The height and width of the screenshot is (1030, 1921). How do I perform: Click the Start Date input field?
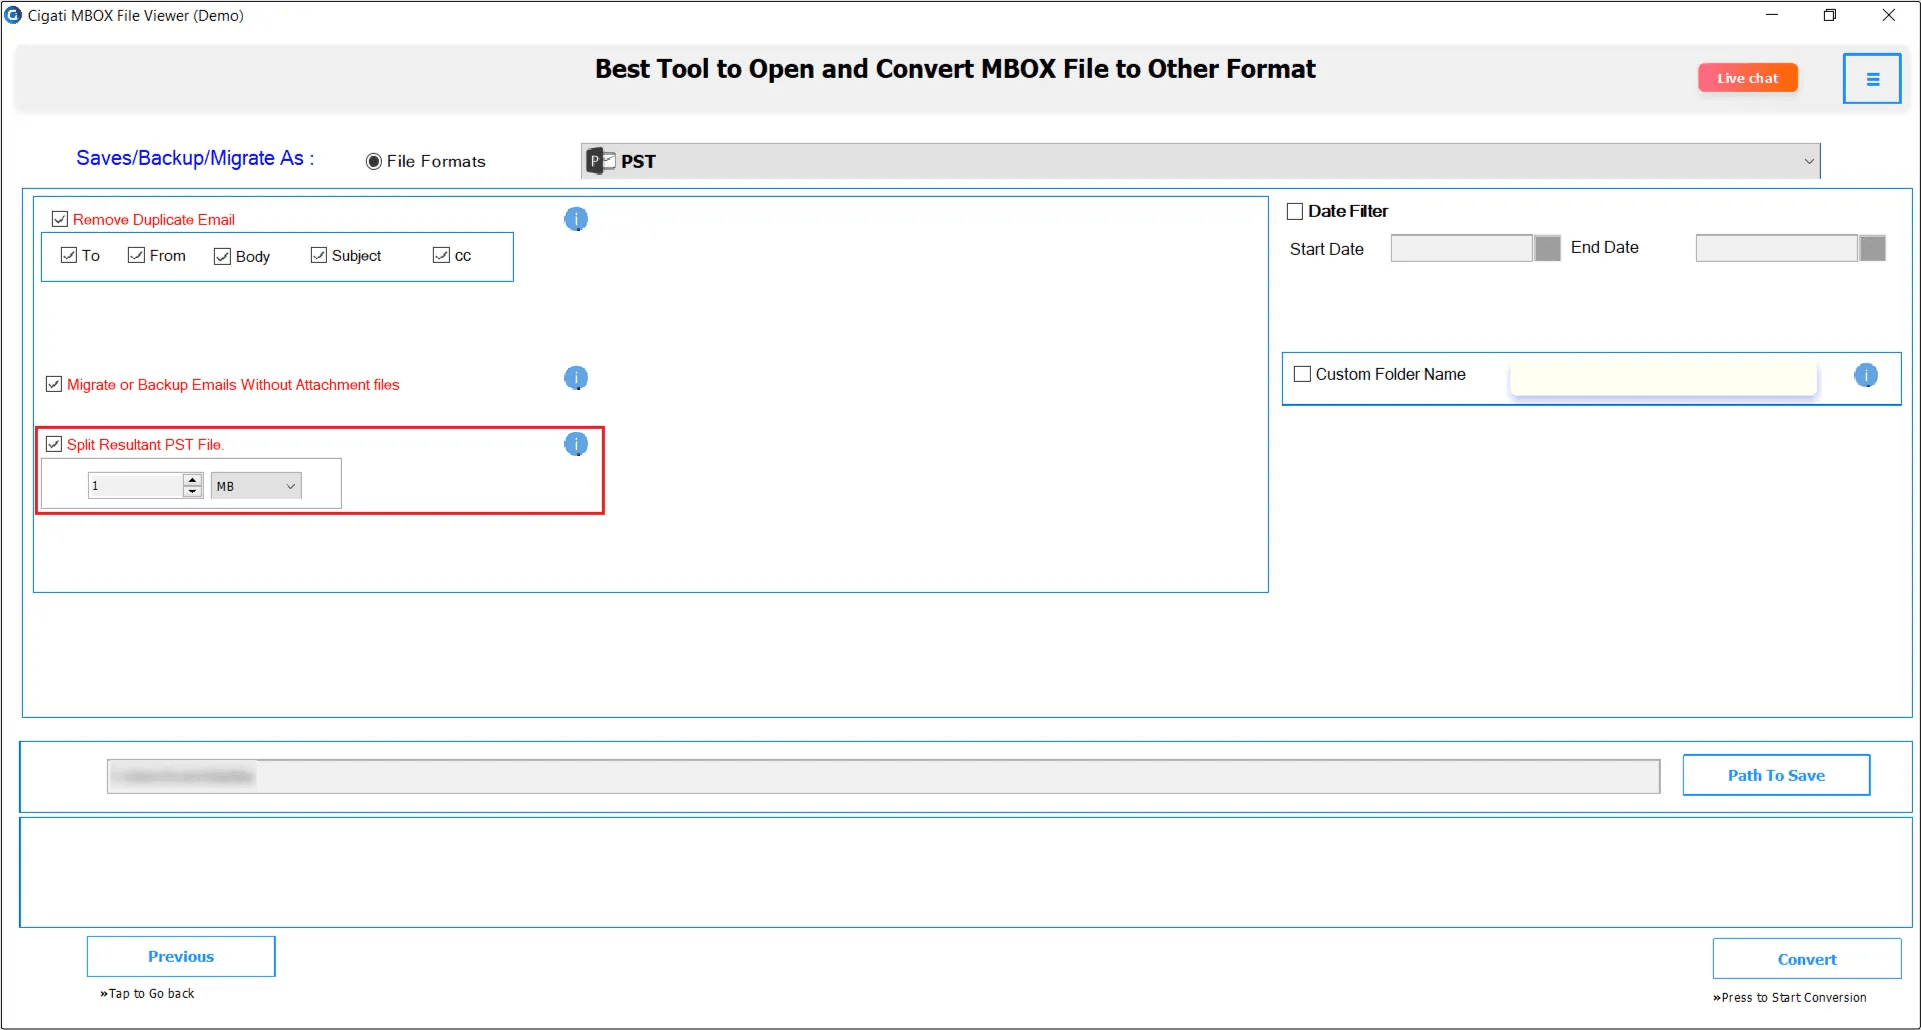(x=1462, y=248)
